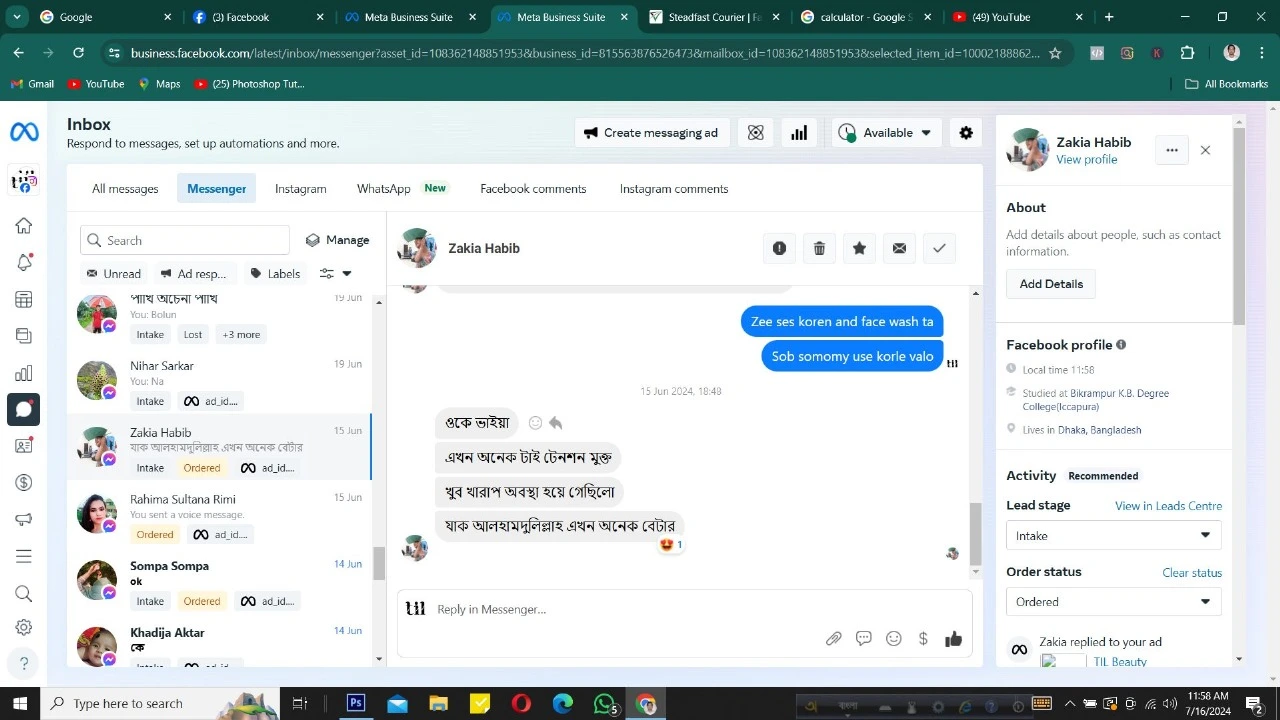The width and height of the screenshot is (1280, 720).
Task: Open the Order status Ordered dropdown
Action: coord(1114,601)
